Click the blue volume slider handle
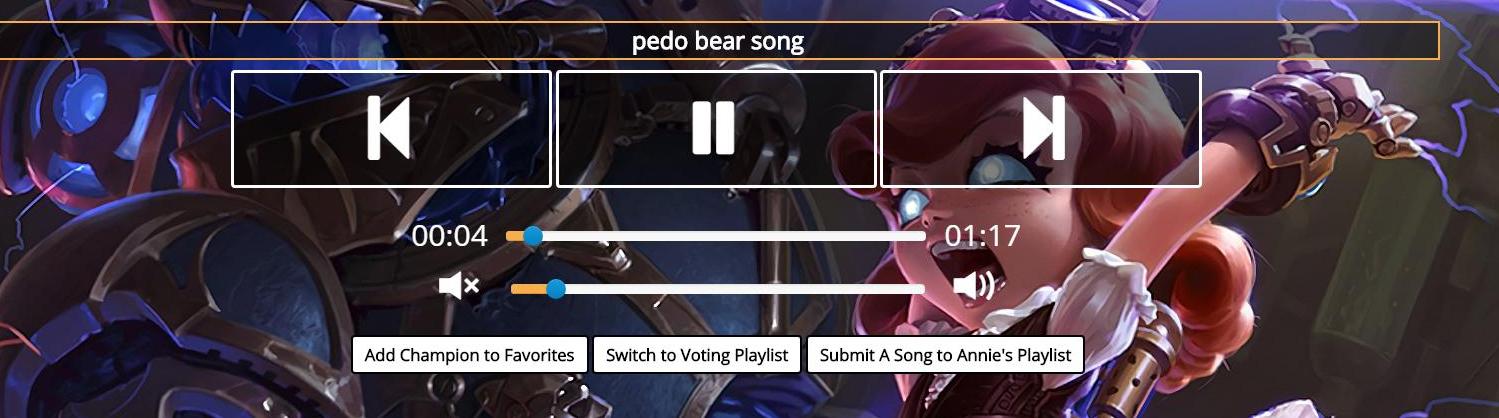Image resolution: width=1499 pixels, height=418 pixels. (556, 289)
